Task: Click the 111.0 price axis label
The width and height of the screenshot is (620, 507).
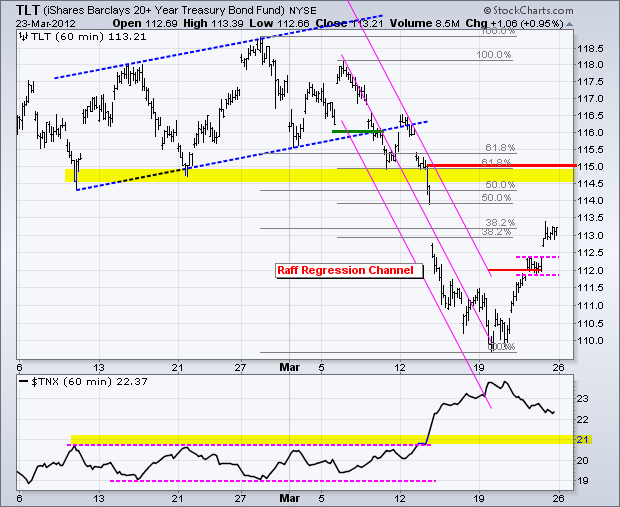Action: click(x=590, y=306)
